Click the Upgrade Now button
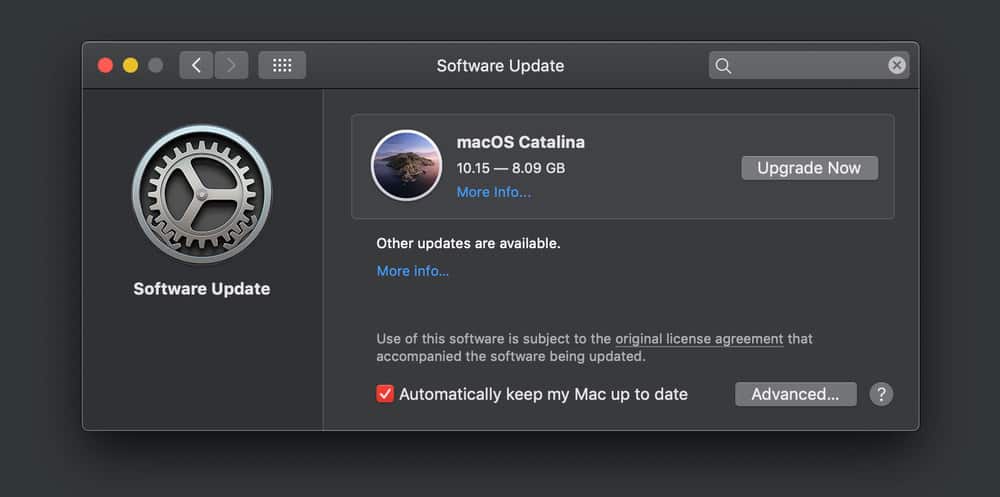 809,168
